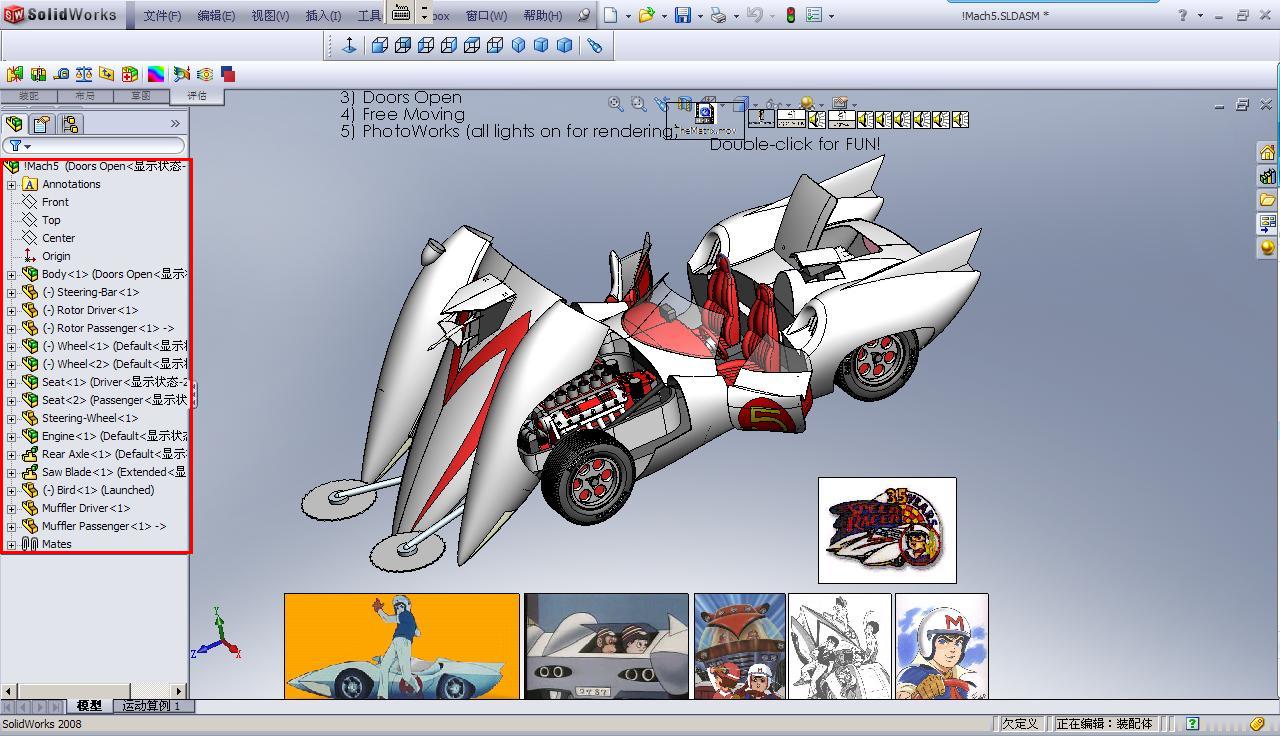Open the 文件(F) menu
This screenshot has height=736, width=1280.
(x=162, y=16)
